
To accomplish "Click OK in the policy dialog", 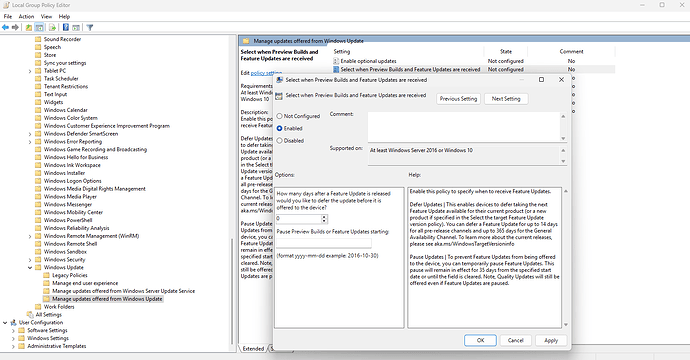I will pyautogui.click(x=480, y=340).
